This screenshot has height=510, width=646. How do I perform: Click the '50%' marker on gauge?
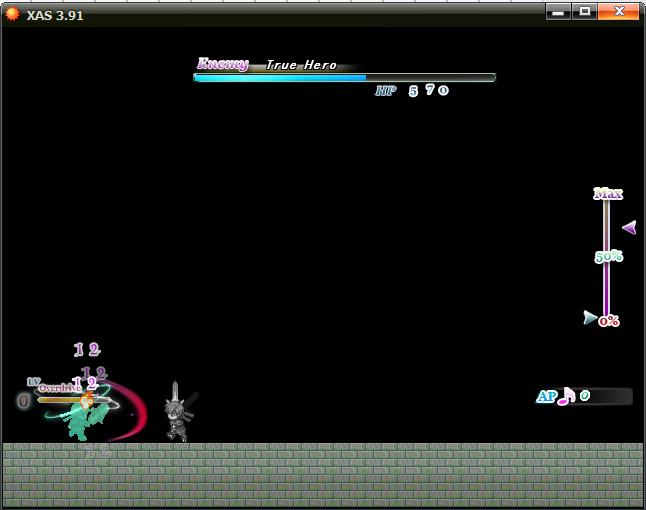609,257
